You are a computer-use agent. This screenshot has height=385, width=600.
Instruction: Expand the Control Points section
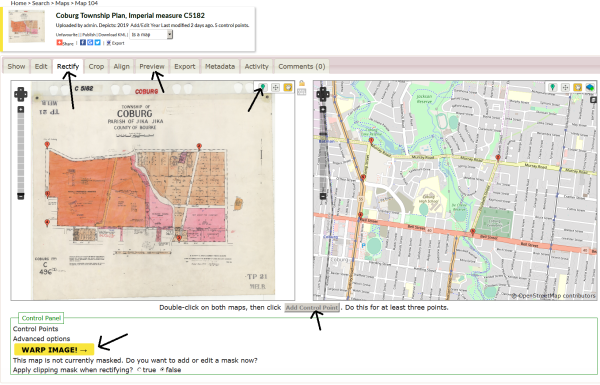click(36, 329)
